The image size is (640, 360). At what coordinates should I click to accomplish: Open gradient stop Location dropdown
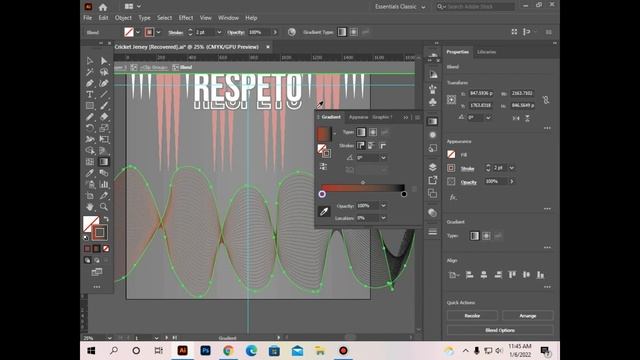(383, 218)
